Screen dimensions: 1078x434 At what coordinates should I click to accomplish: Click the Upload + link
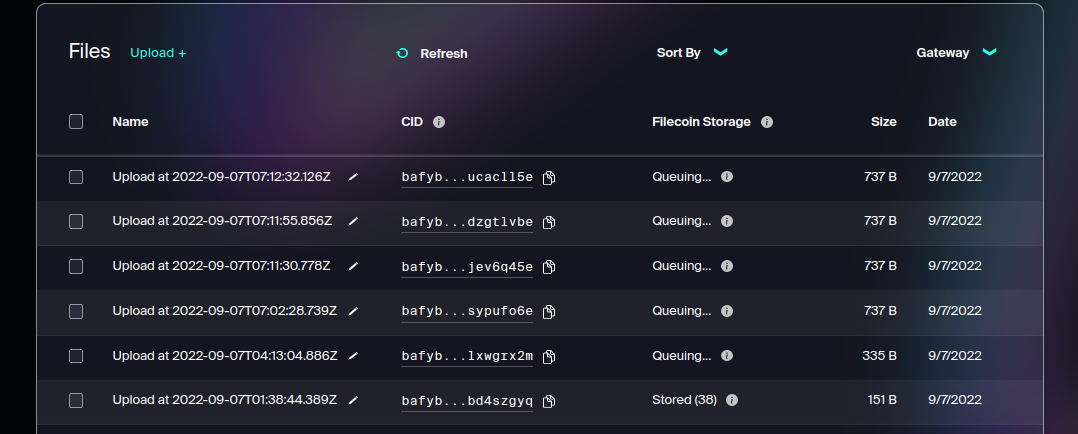coord(158,53)
